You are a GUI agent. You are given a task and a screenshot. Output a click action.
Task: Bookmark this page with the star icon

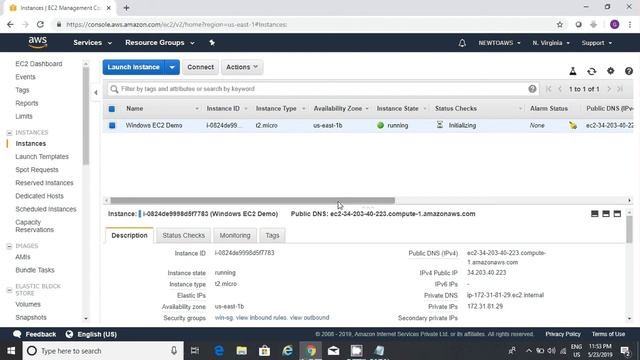click(560, 24)
